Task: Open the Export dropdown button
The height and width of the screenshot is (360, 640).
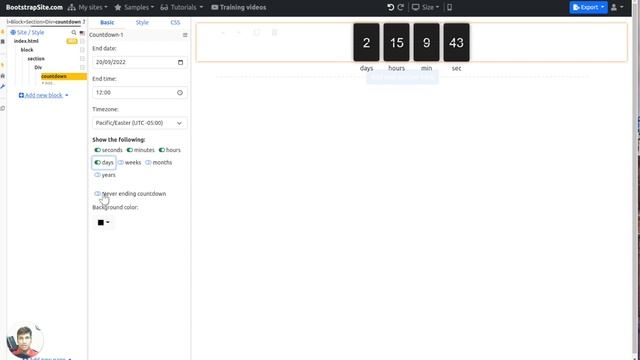Action: (x=588, y=7)
